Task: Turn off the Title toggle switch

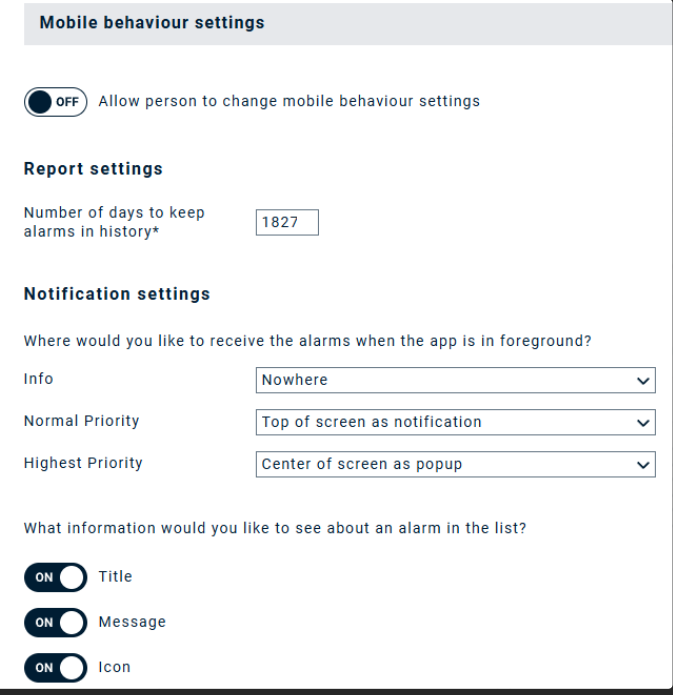Action: (56, 577)
